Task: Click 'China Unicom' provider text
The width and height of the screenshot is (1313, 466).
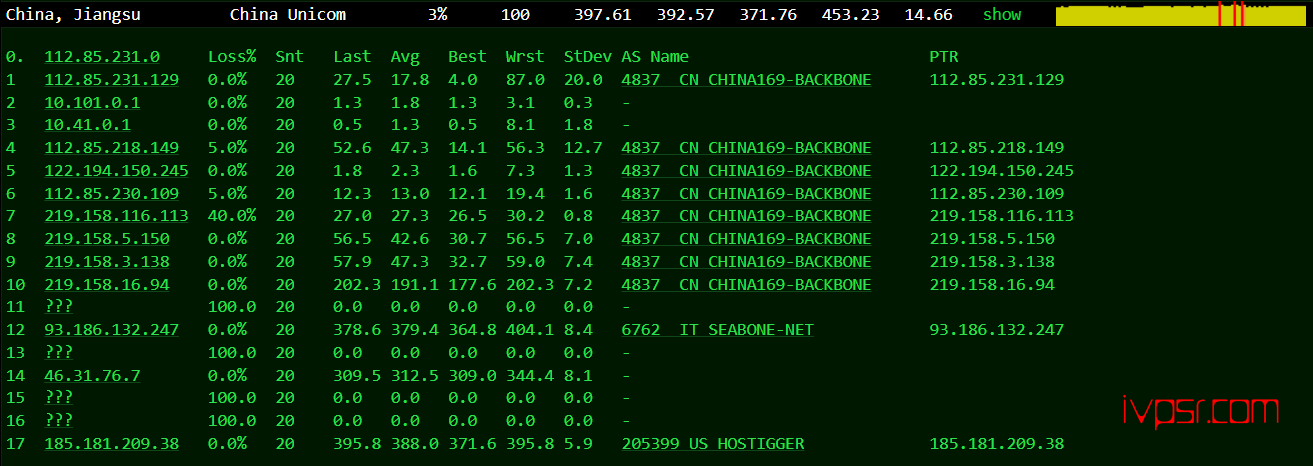Action: (x=288, y=14)
